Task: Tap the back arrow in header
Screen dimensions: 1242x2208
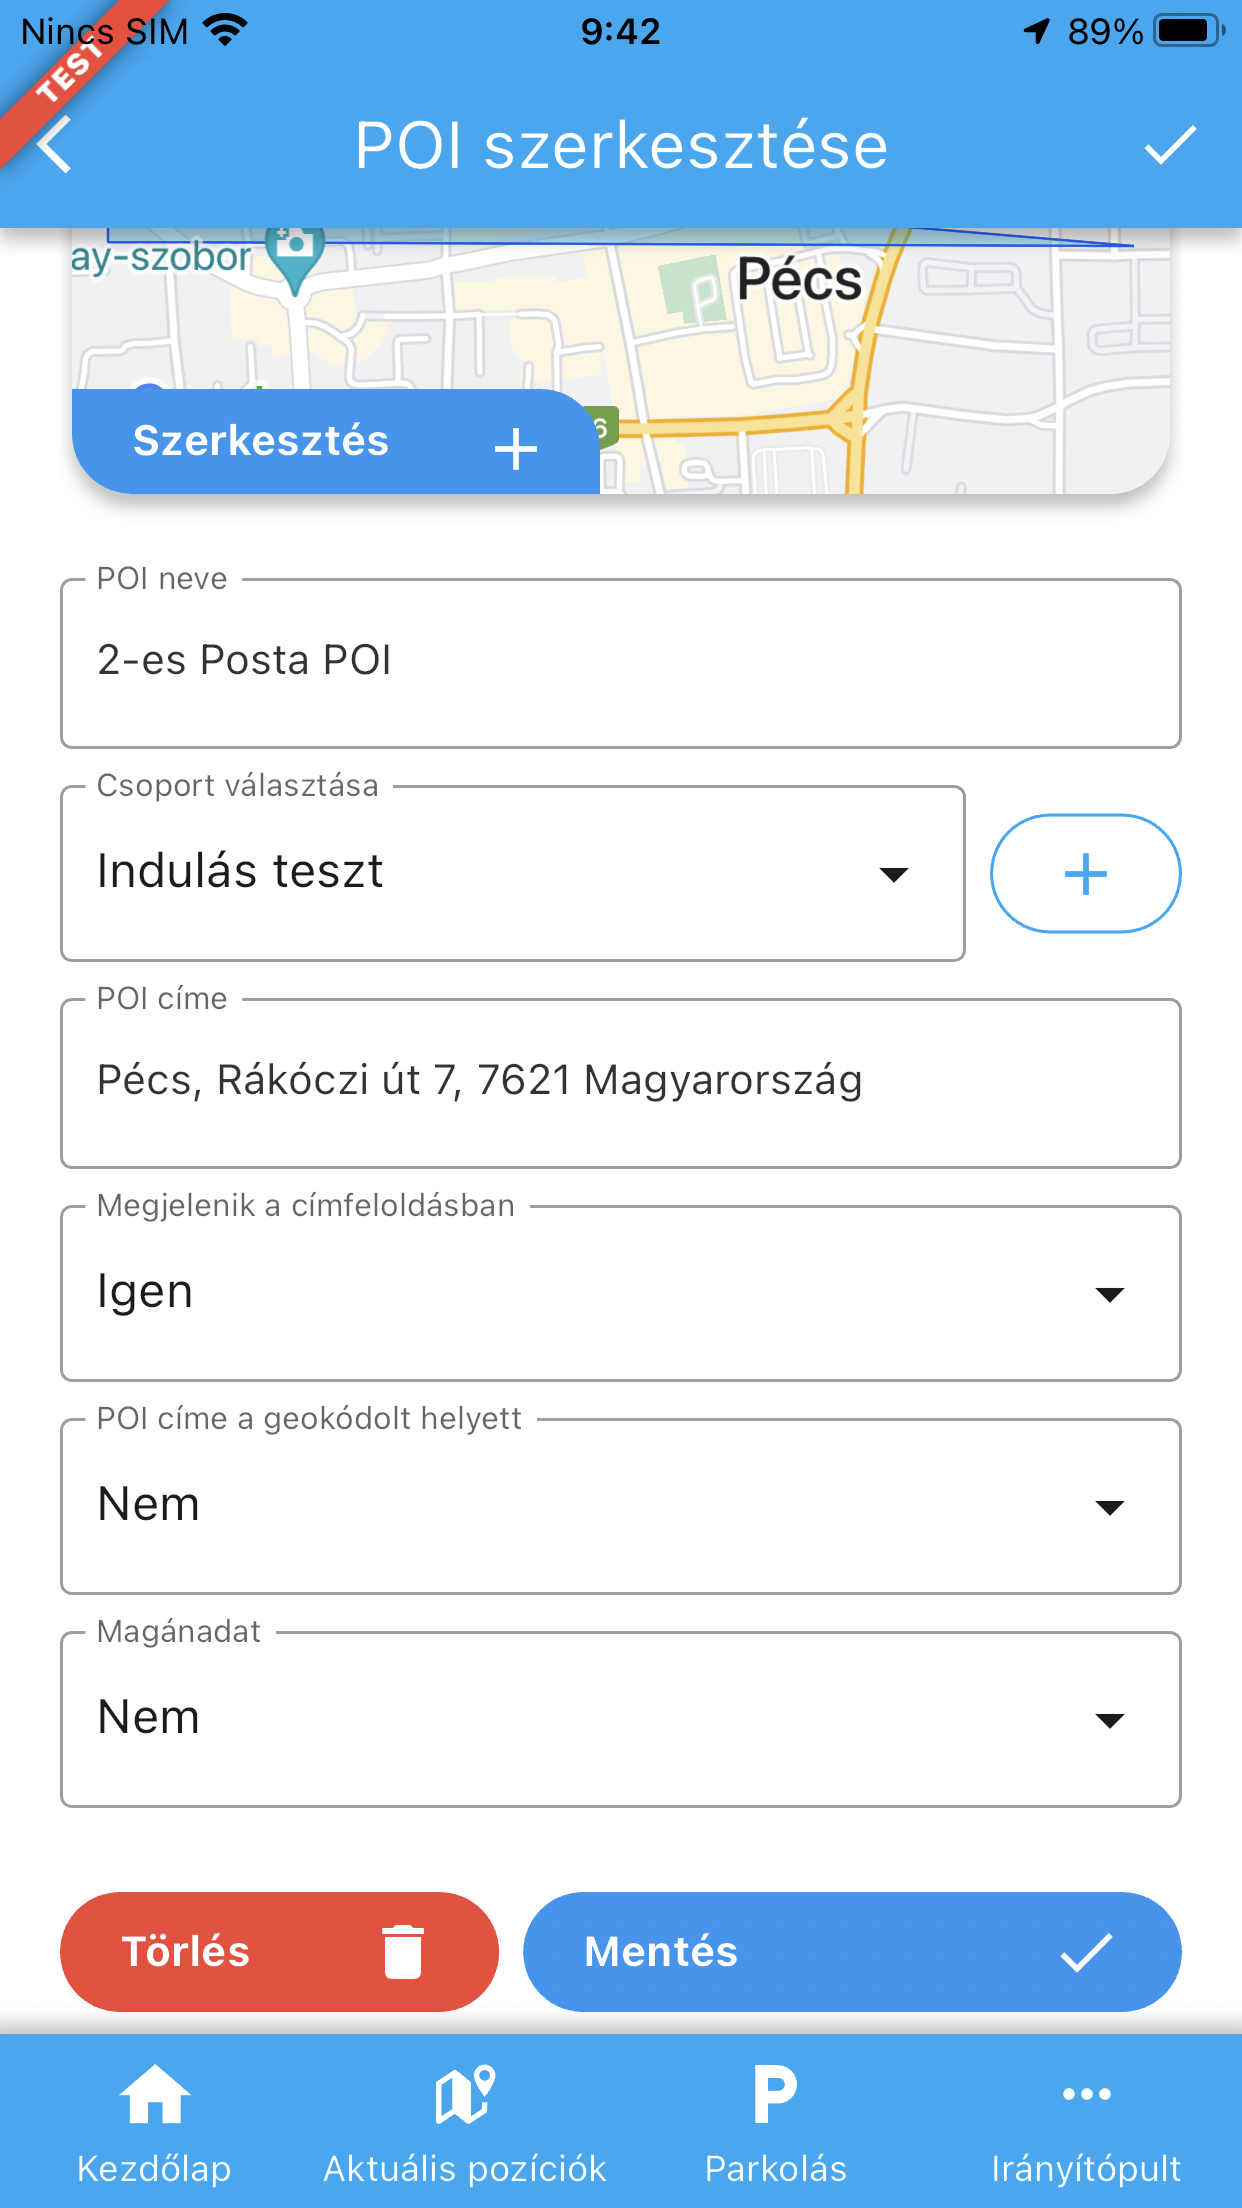Action: pos(56,145)
